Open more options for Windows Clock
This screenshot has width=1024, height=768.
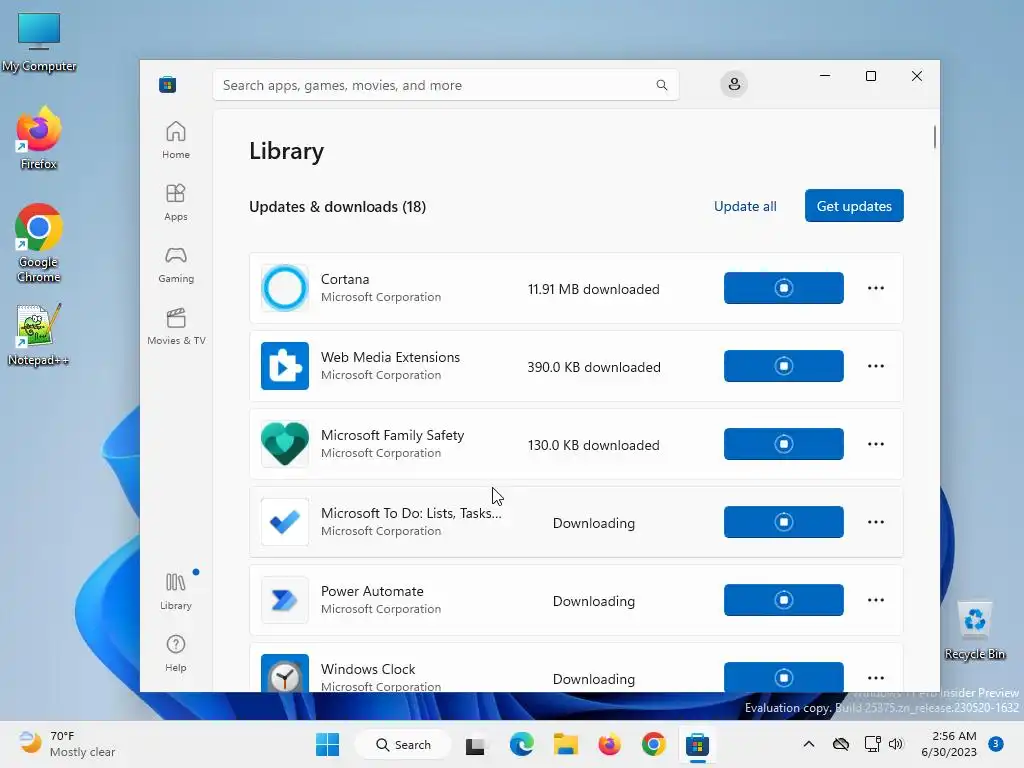tap(876, 678)
